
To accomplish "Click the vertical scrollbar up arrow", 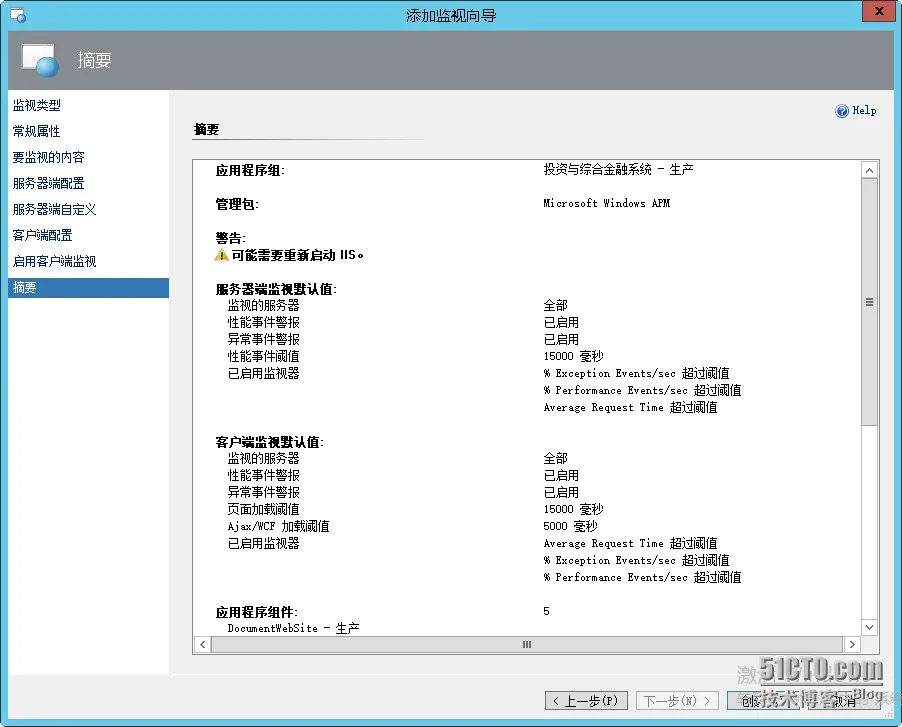I will 869,170.
